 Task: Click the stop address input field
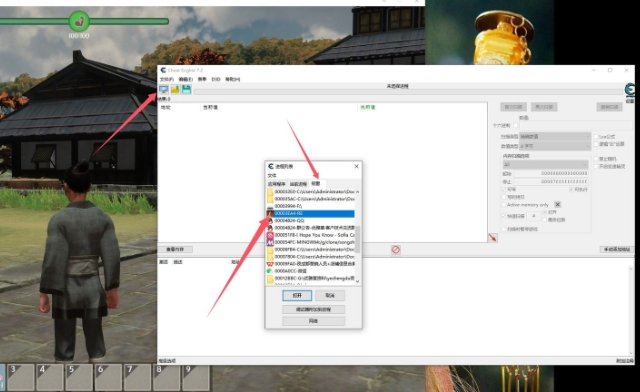(x=551, y=181)
